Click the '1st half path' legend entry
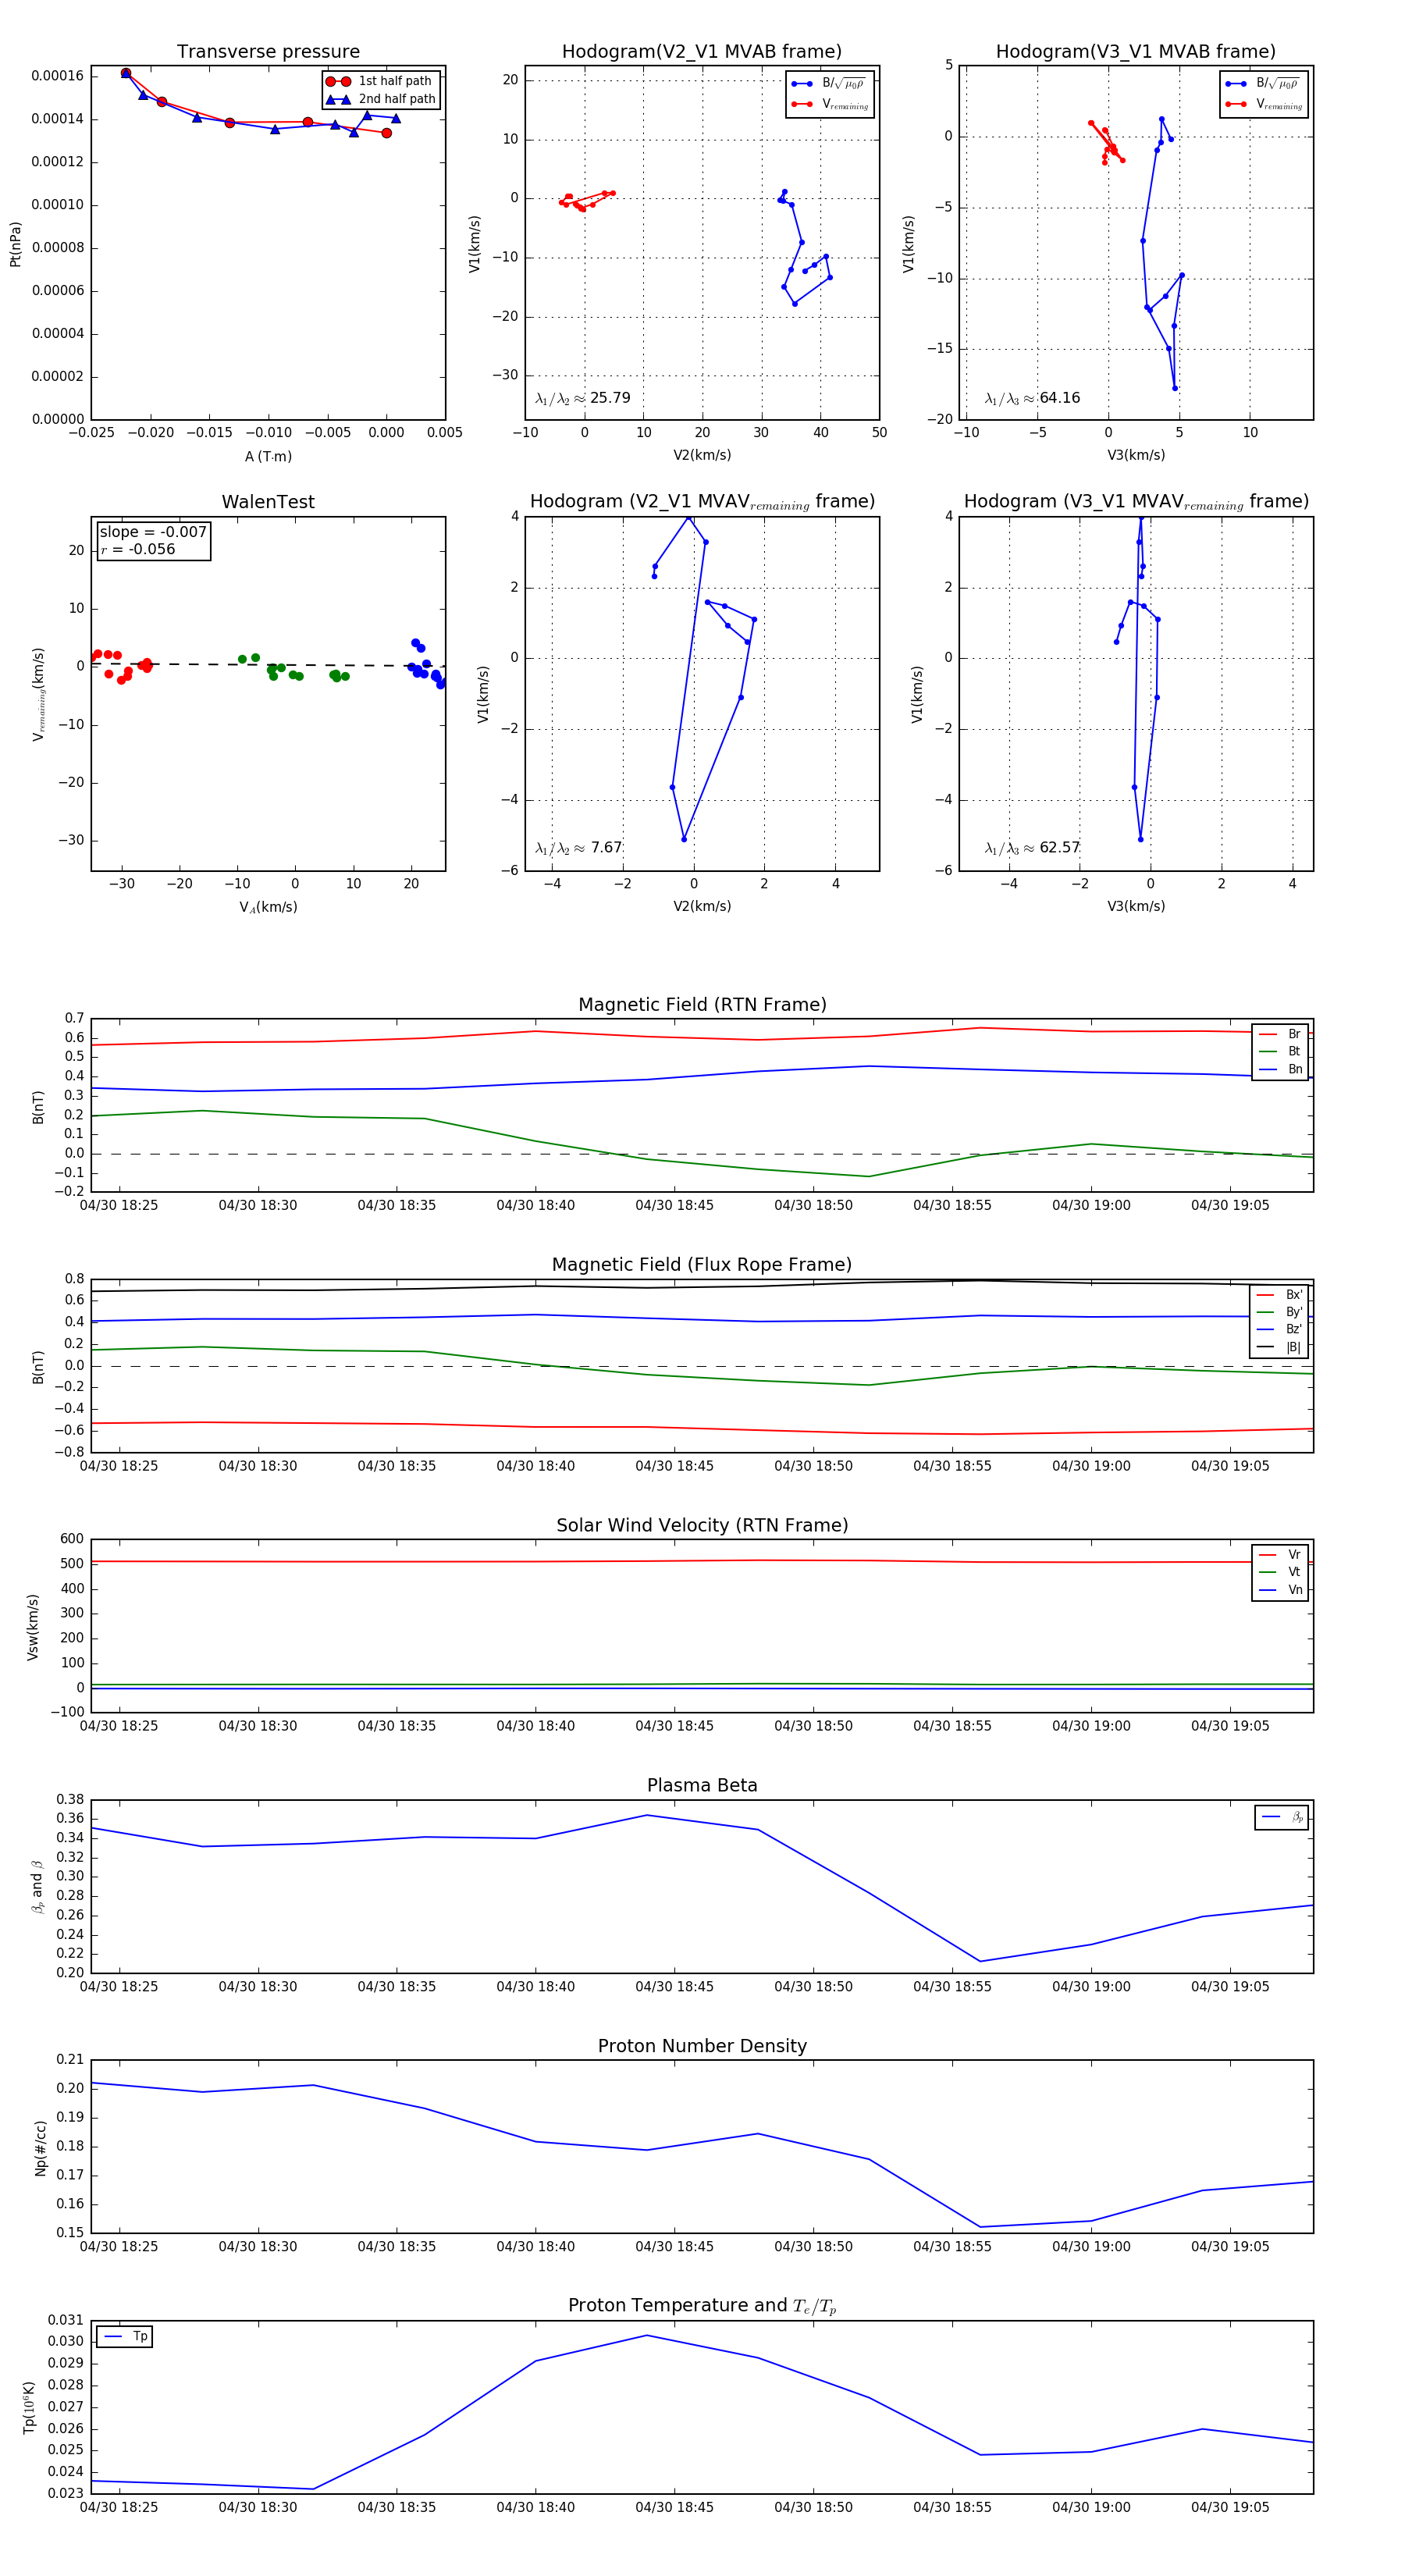Screen dimensions: 1405x2576 click(381, 81)
